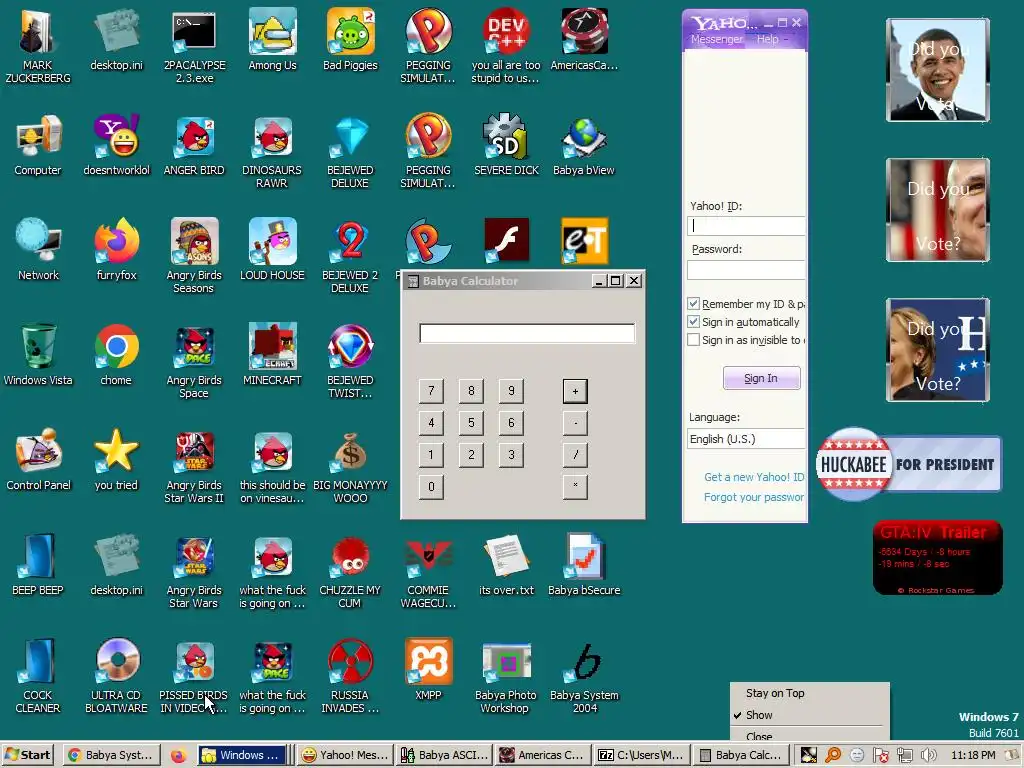1024x768 pixels.
Task: Click the calculator minus button
Action: click(575, 423)
